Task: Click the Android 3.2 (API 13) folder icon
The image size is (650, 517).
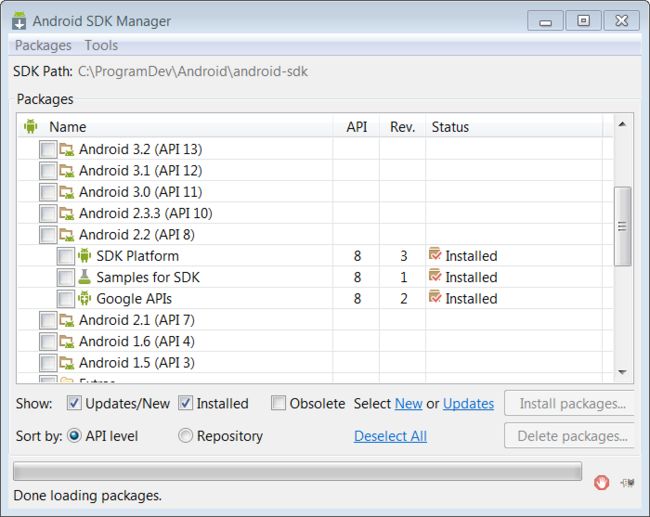Action: [x=66, y=149]
